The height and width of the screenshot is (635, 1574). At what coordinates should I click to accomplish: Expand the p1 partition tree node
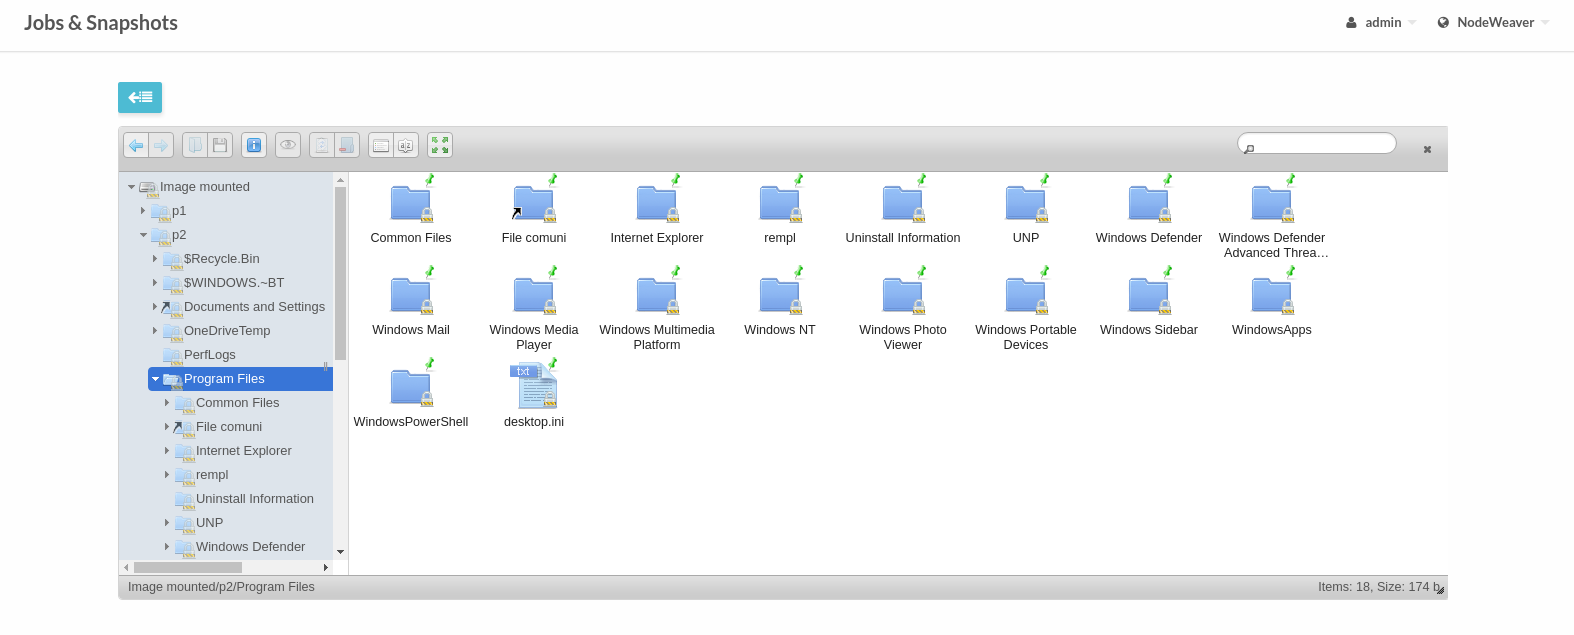(143, 211)
